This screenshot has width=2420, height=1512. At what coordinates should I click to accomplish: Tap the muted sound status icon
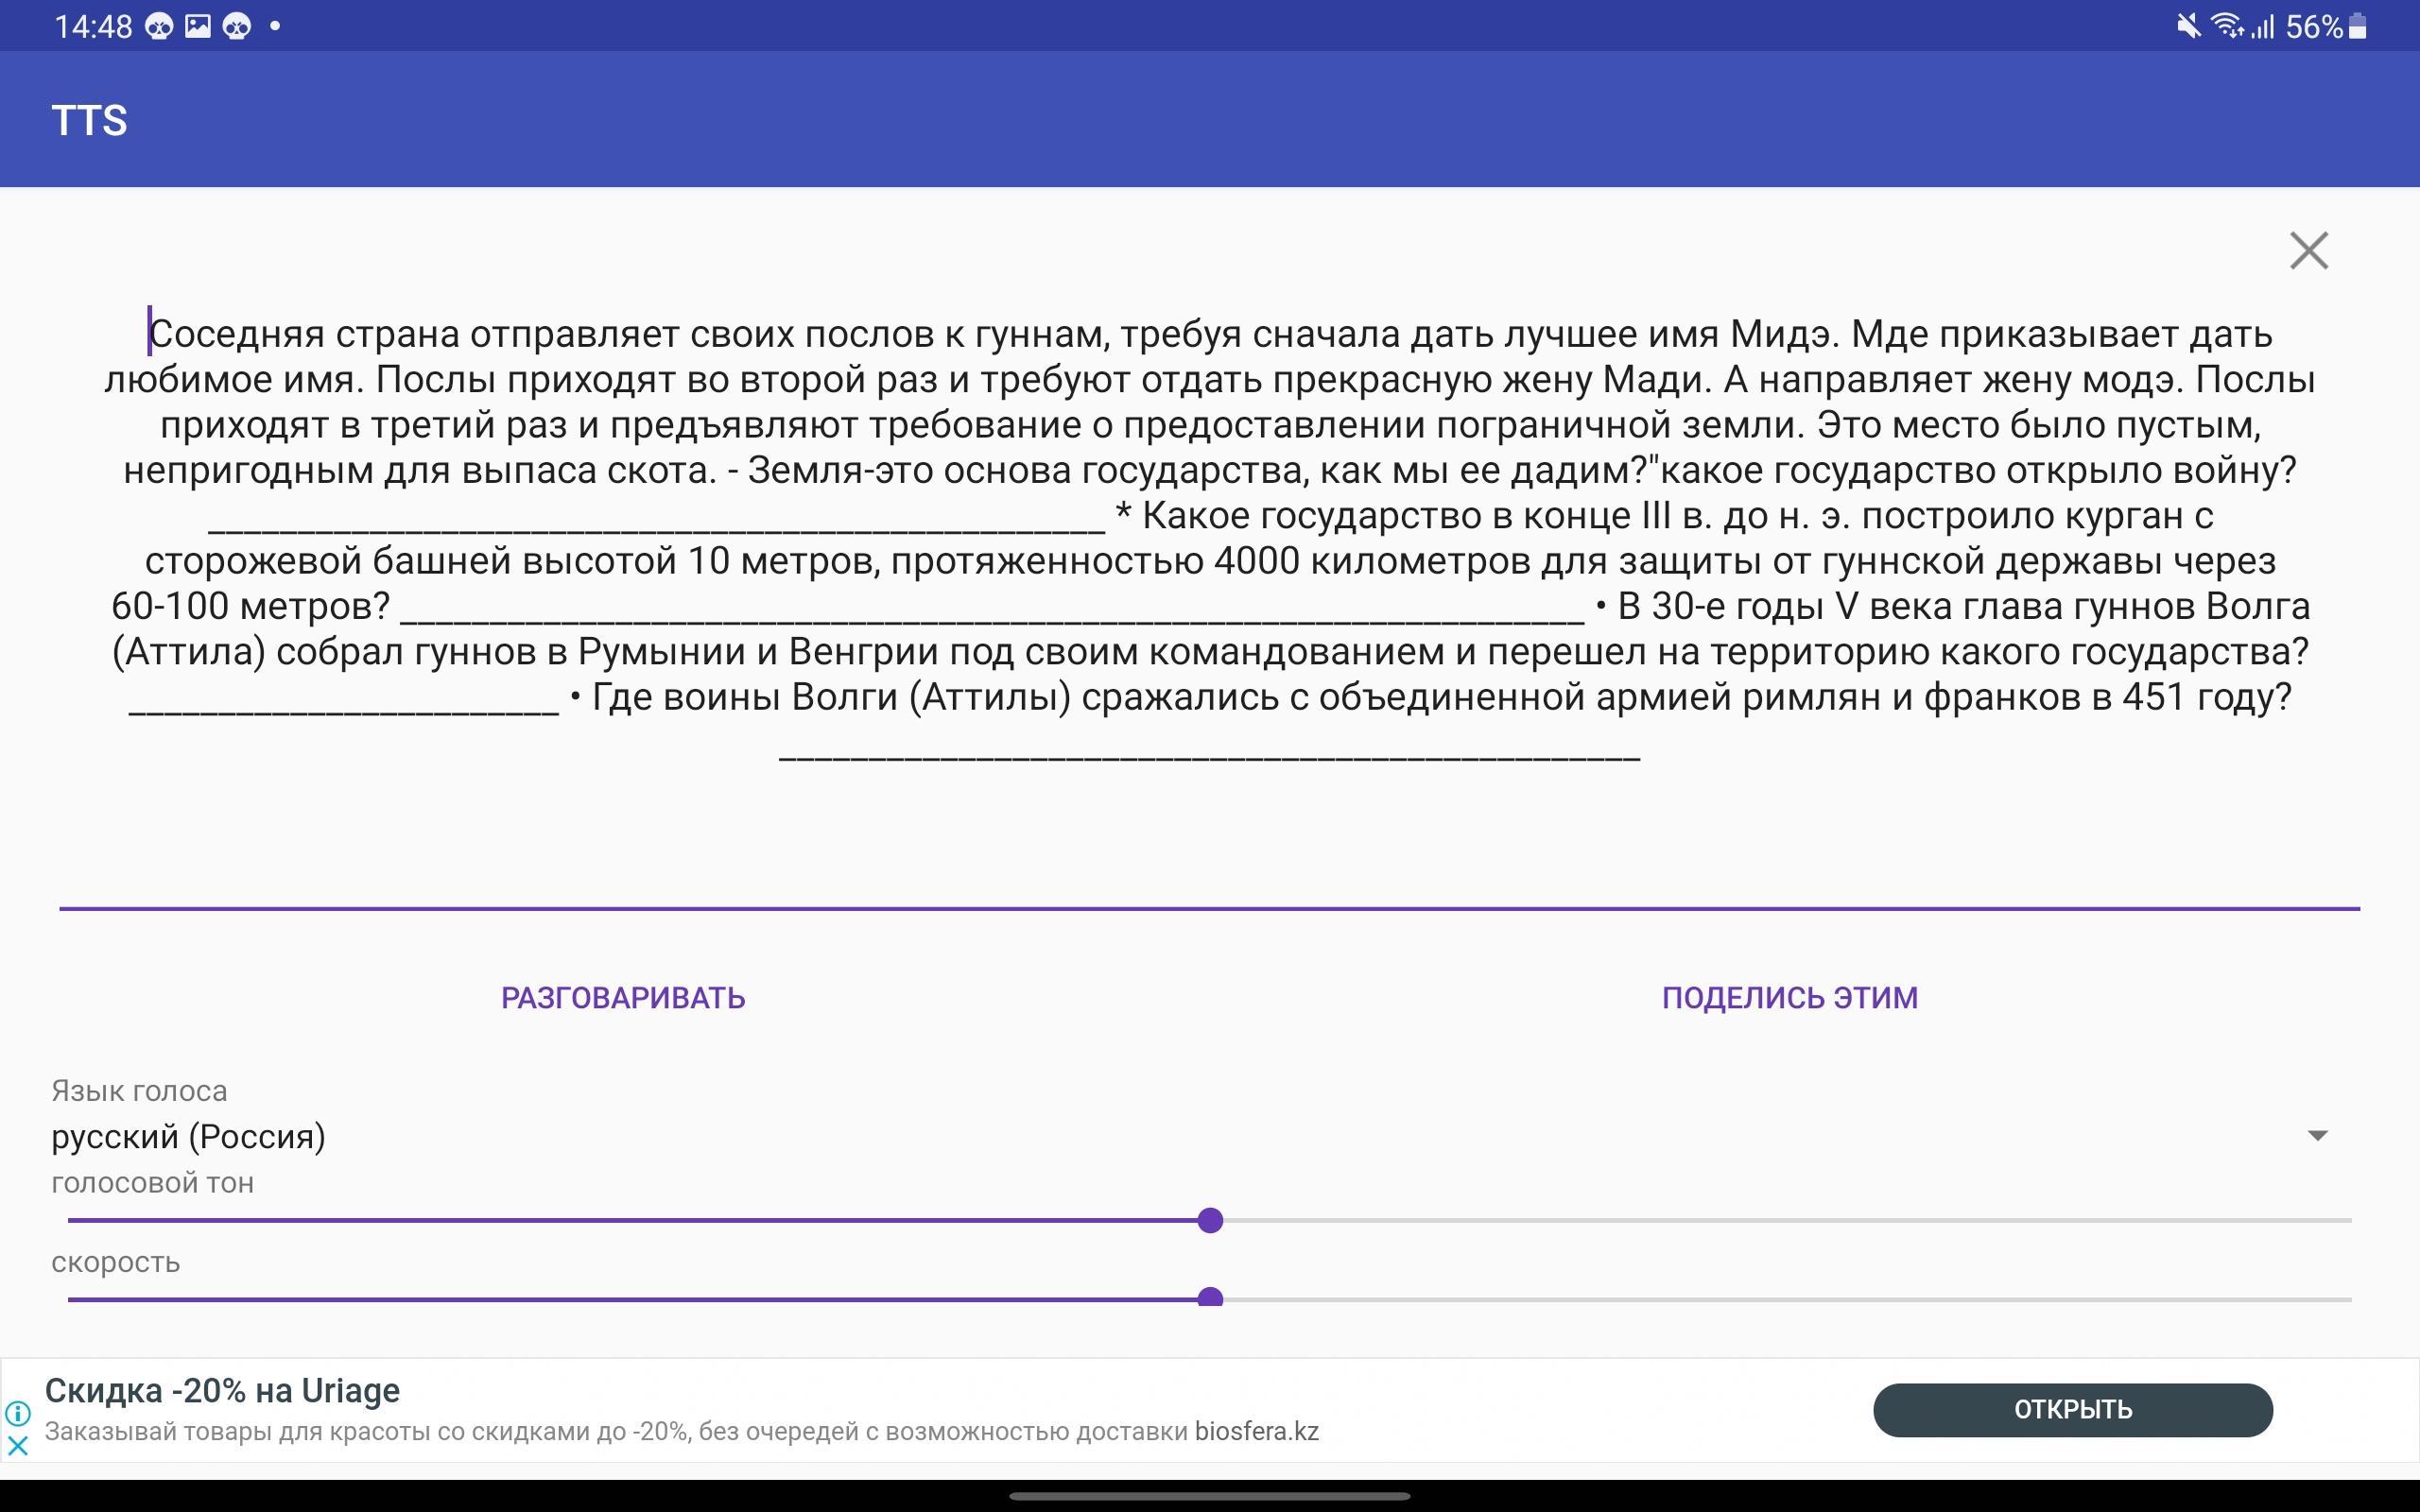tap(2187, 26)
